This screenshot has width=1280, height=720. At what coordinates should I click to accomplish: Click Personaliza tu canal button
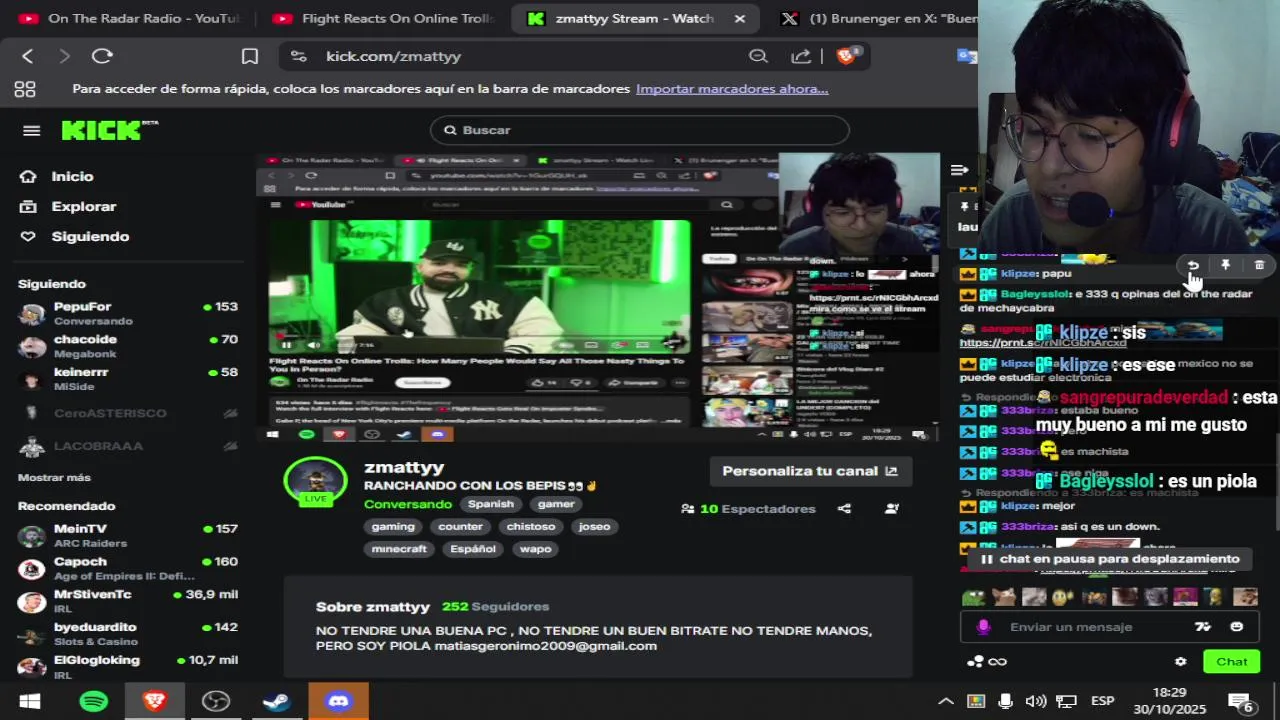810,471
